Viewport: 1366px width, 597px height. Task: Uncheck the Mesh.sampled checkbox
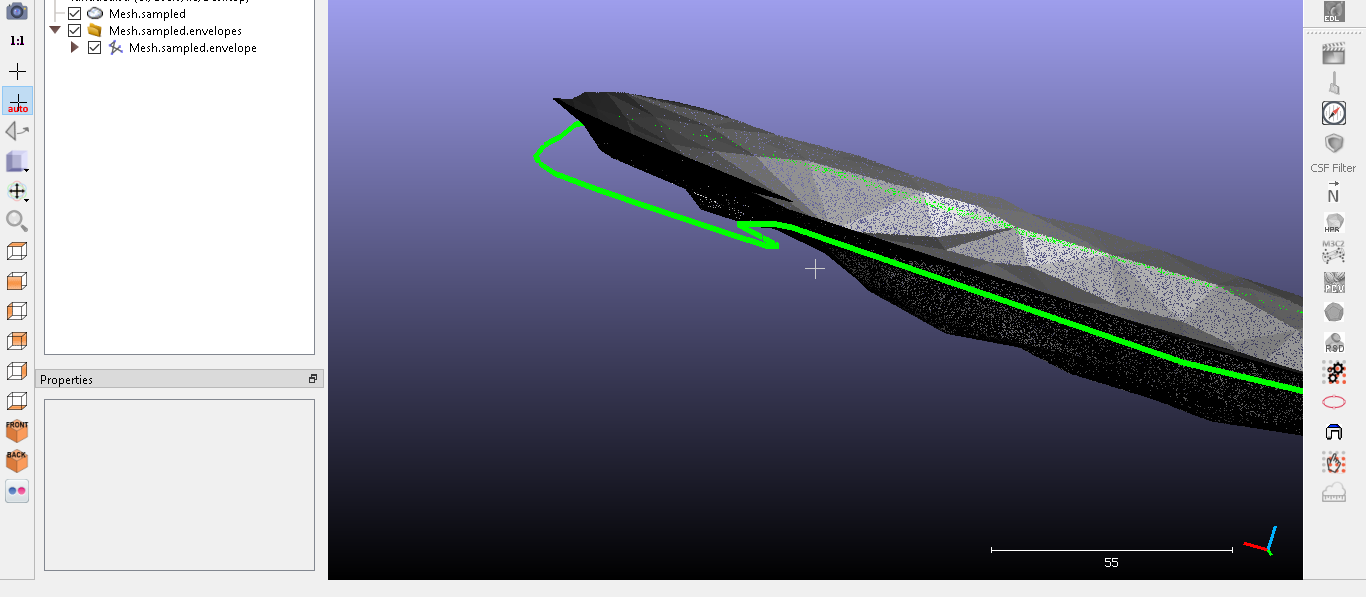tap(75, 14)
